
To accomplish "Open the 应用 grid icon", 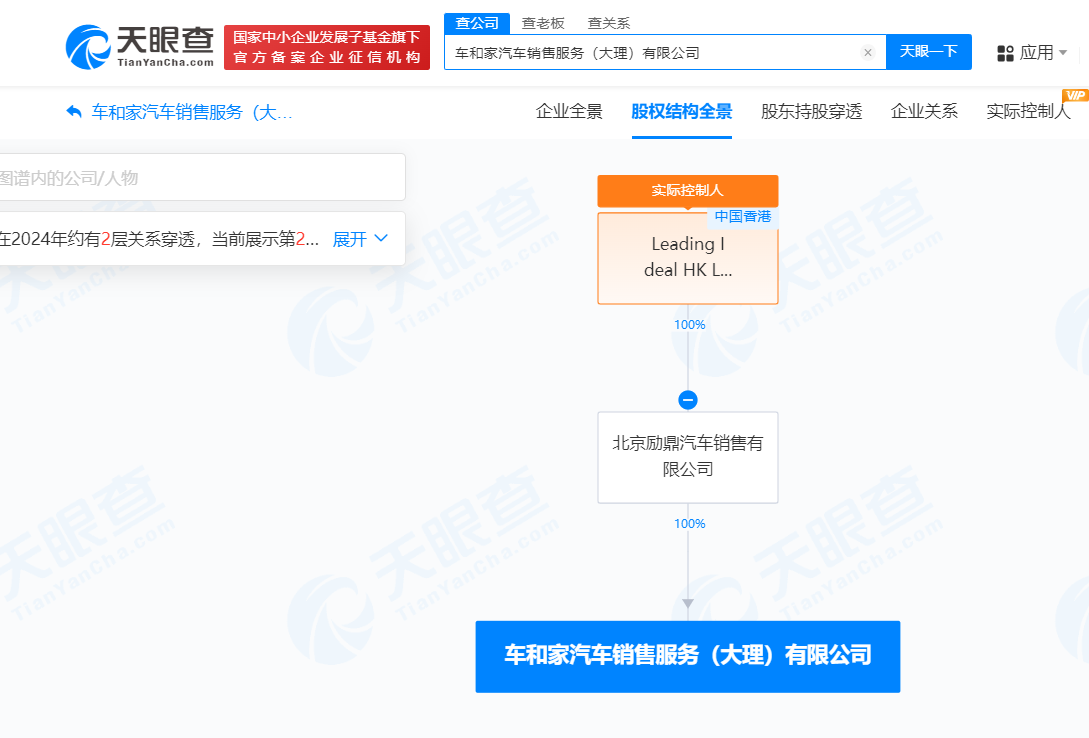I will 1005,53.
